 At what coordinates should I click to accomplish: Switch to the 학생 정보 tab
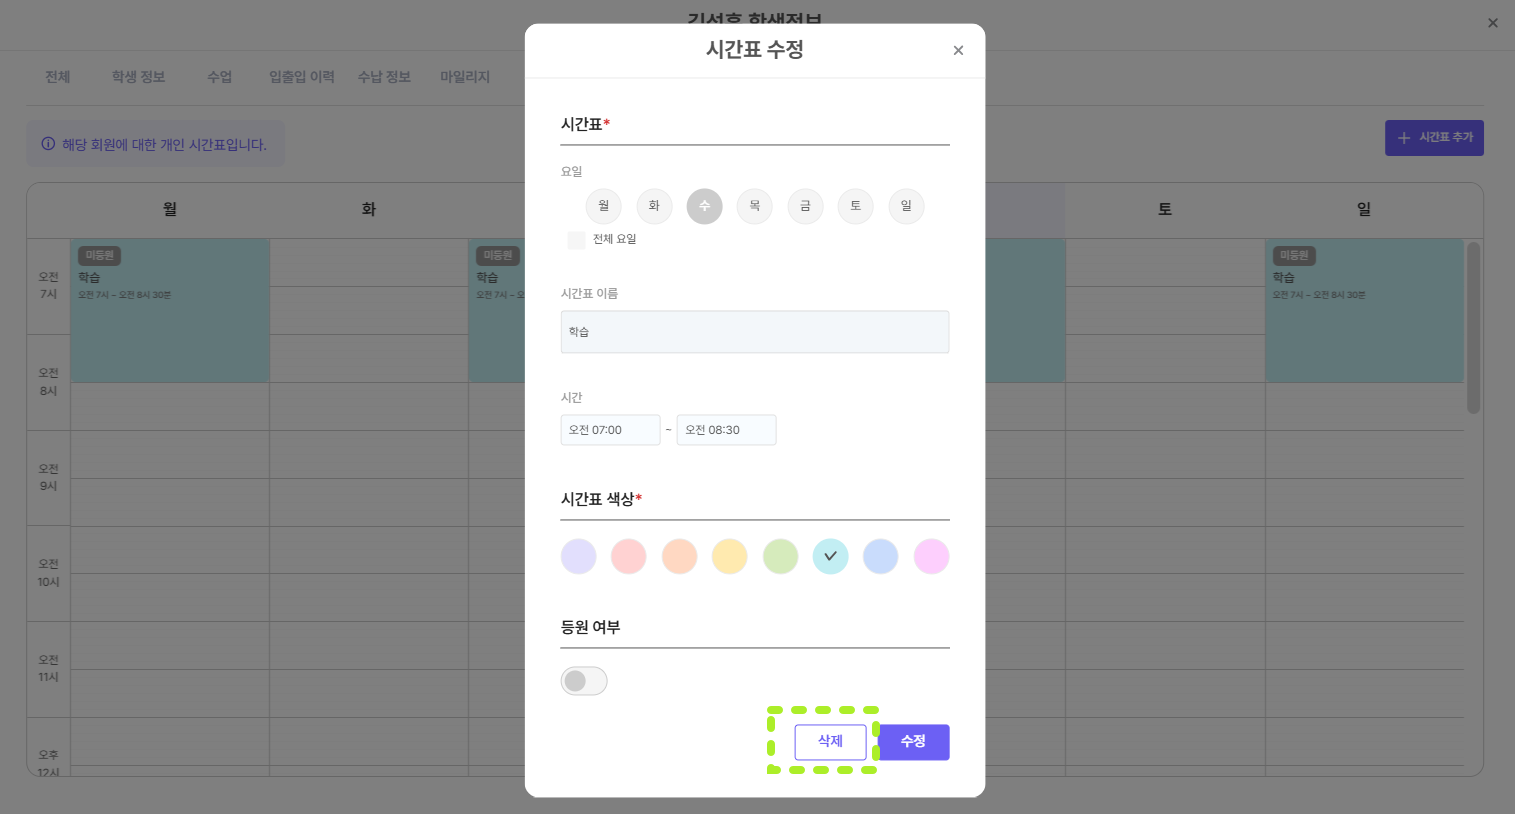[x=138, y=77]
